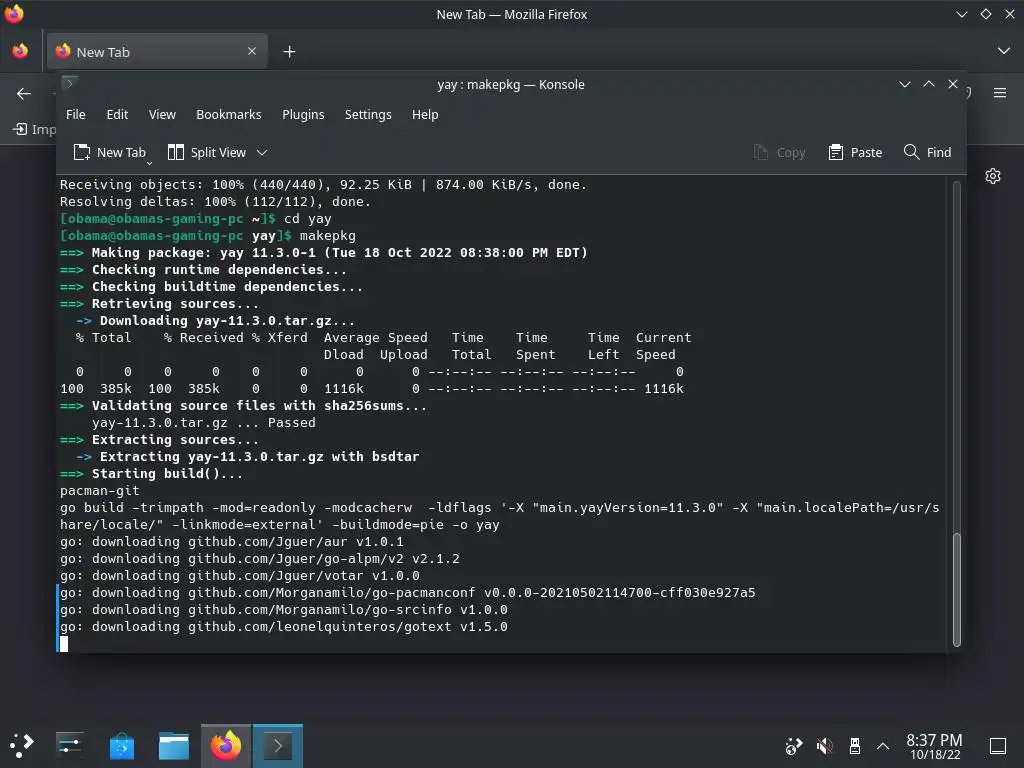Click the New Tab button in Konsole toolbar
The height and width of the screenshot is (768, 1024).
click(x=109, y=152)
